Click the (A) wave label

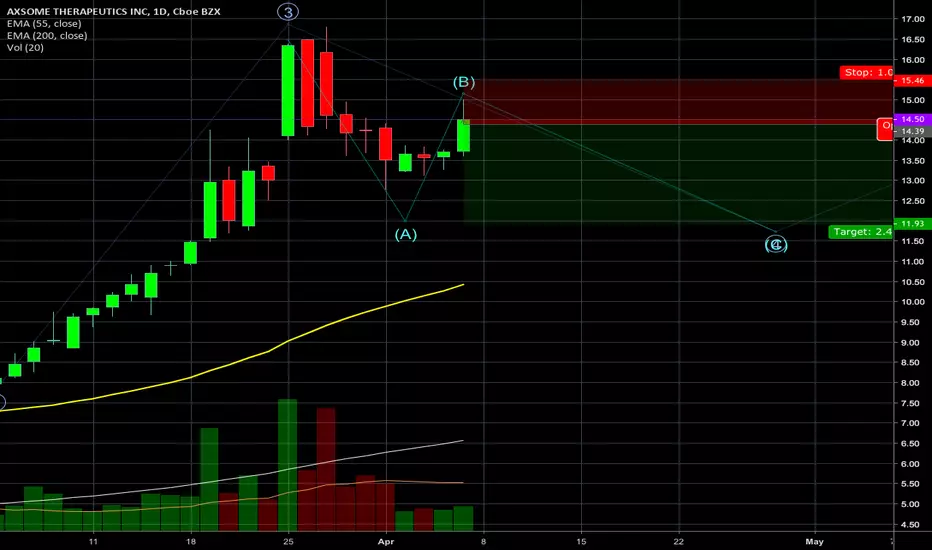click(x=405, y=234)
